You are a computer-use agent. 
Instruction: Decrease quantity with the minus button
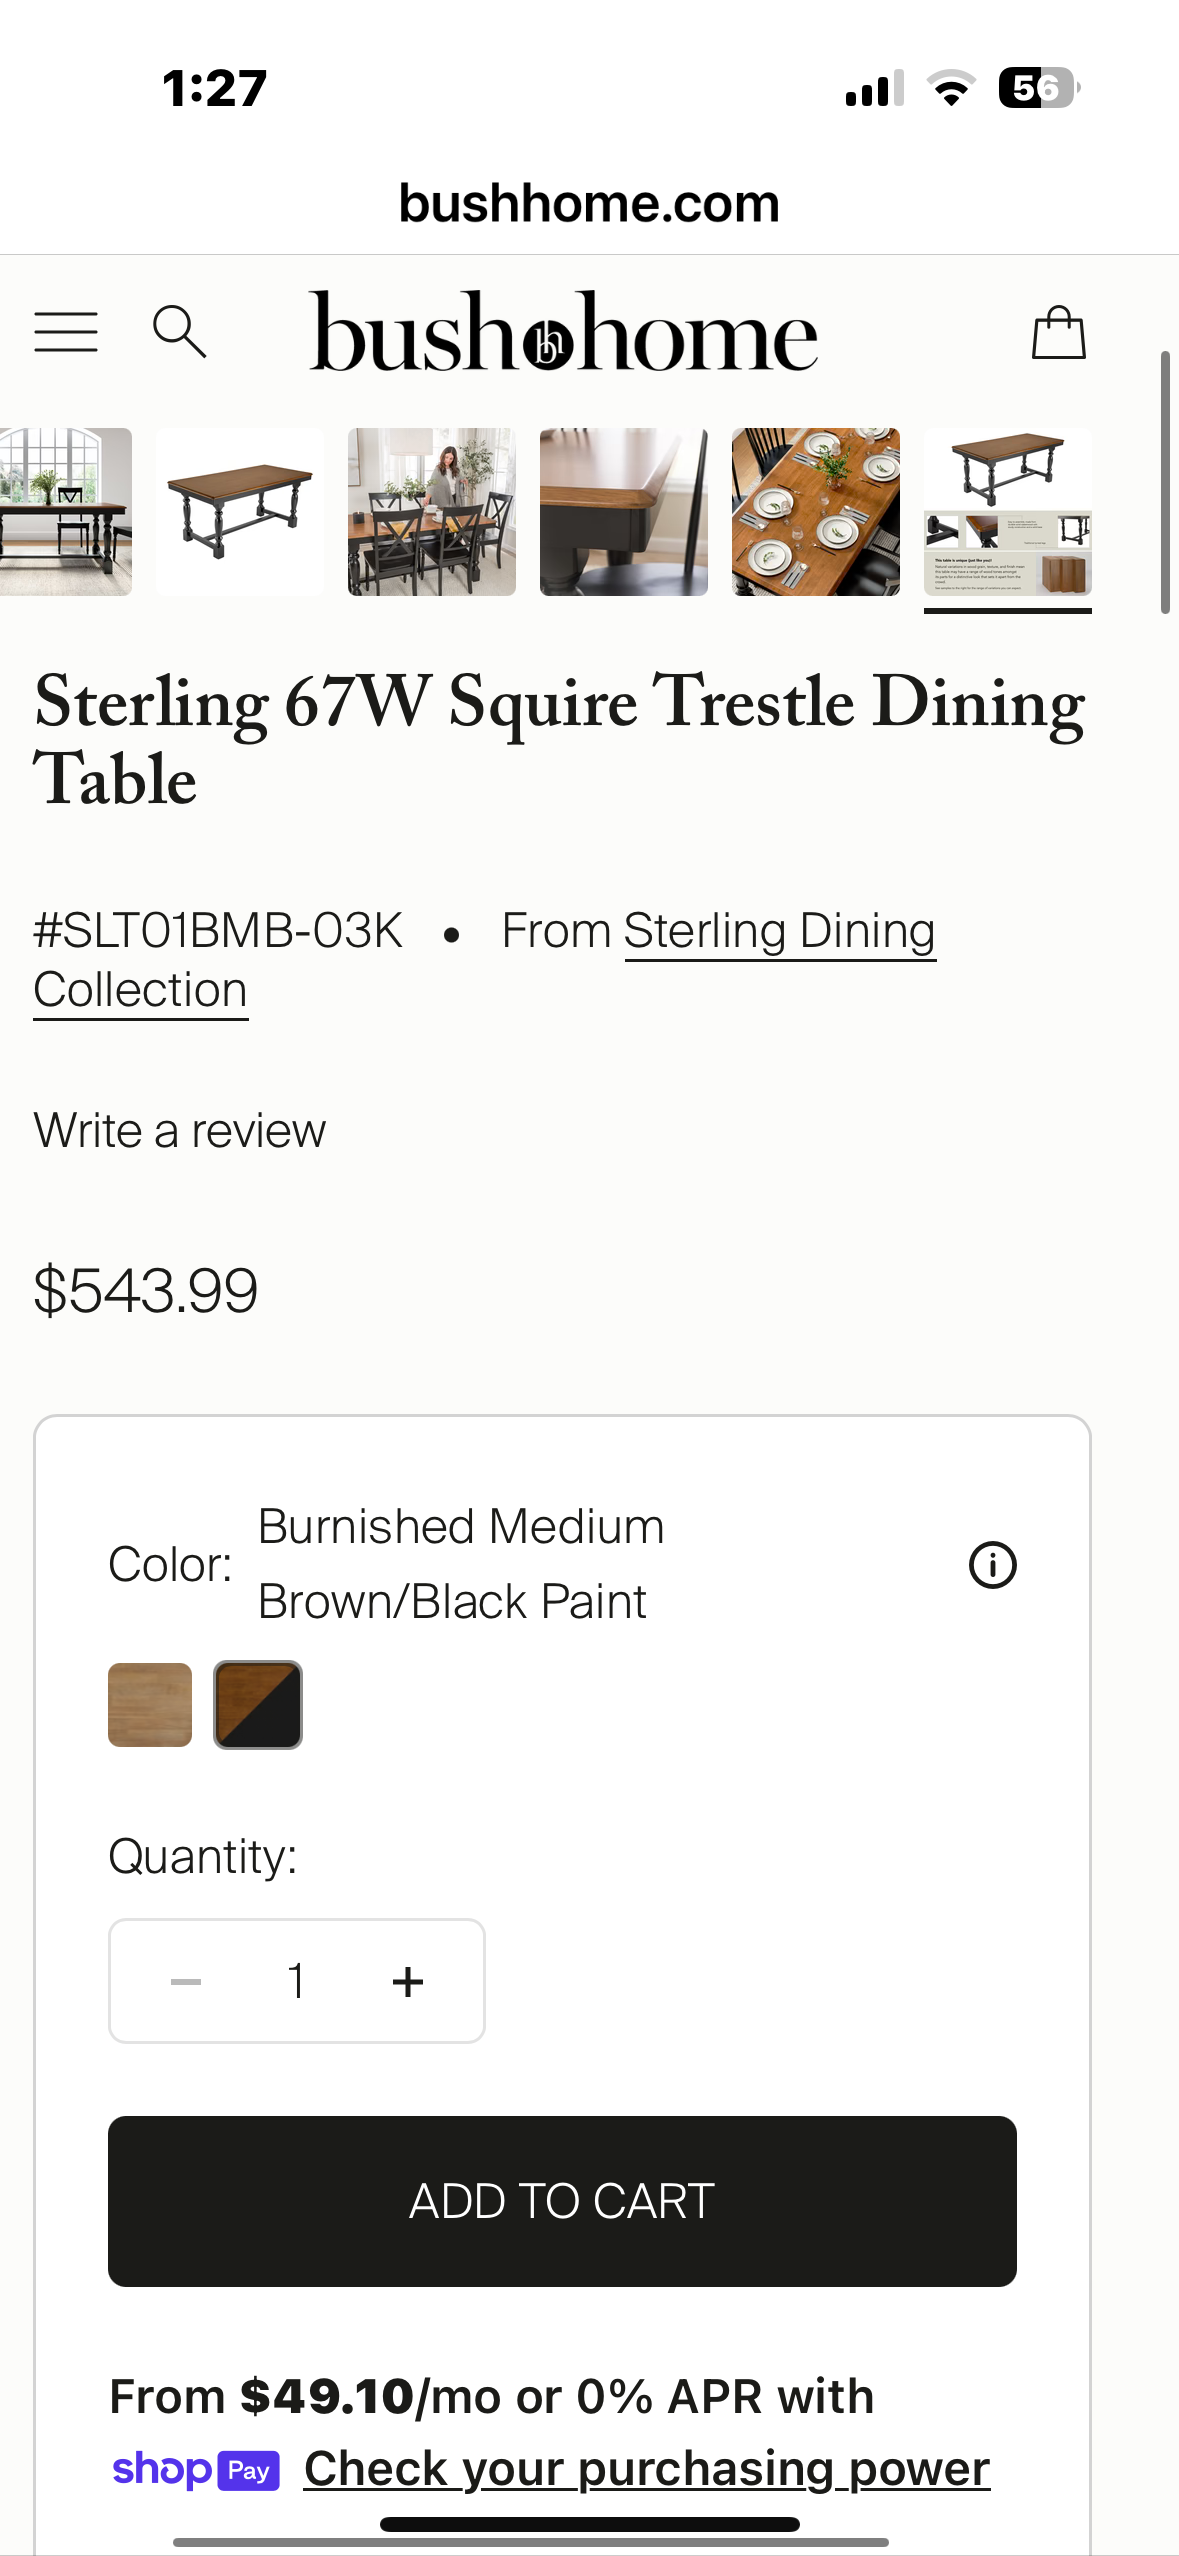click(x=186, y=1981)
